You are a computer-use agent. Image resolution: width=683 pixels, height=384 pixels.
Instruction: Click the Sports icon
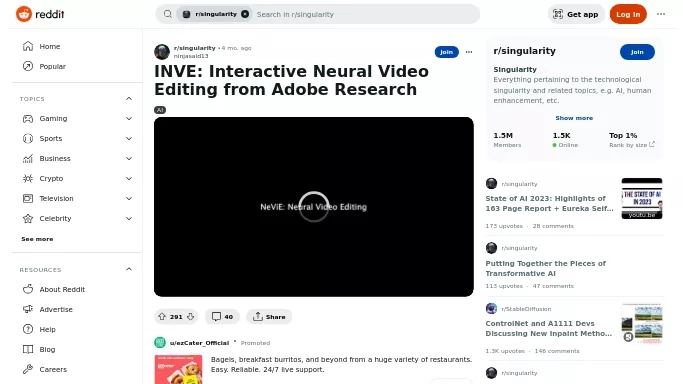click(28, 138)
